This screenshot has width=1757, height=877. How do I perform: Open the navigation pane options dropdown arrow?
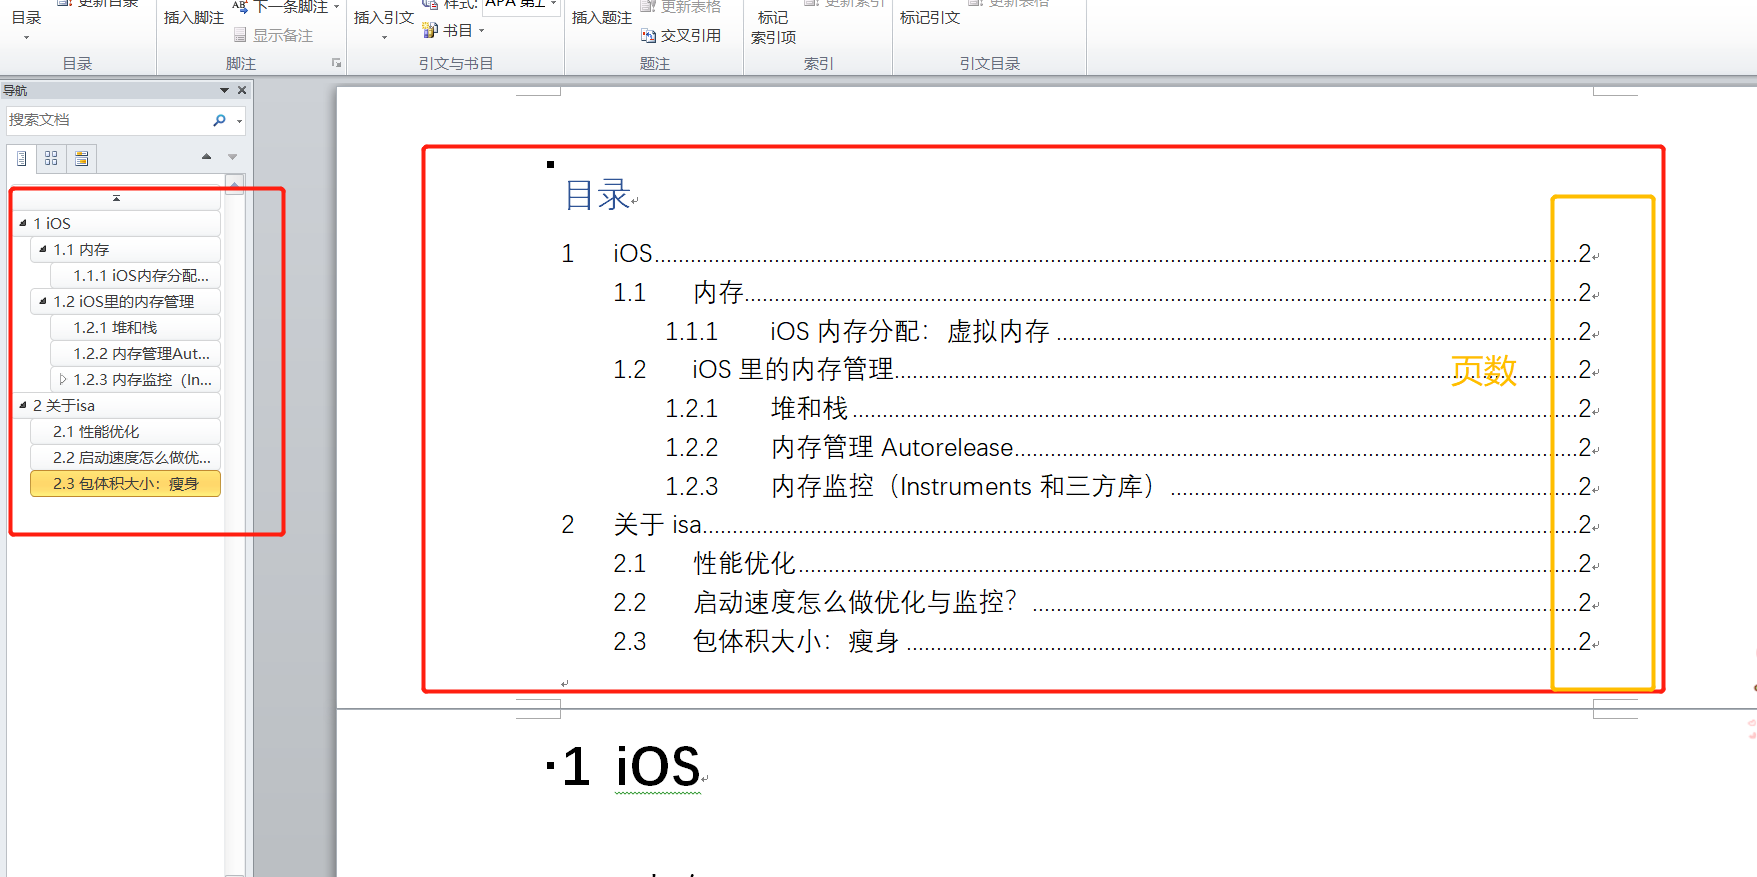pos(224,90)
